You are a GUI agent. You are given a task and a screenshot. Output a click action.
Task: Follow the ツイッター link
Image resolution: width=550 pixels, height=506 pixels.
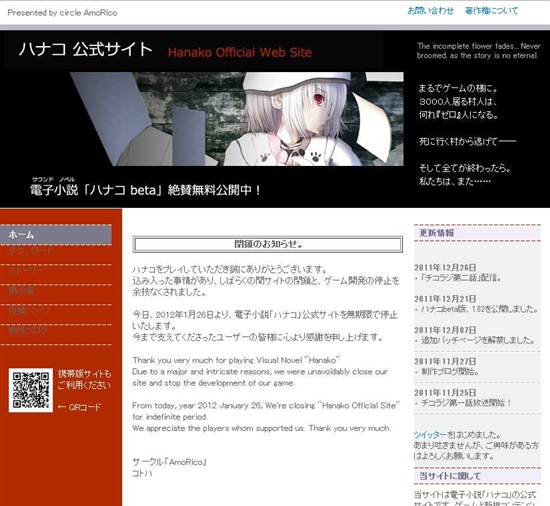(x=430, y=435)
